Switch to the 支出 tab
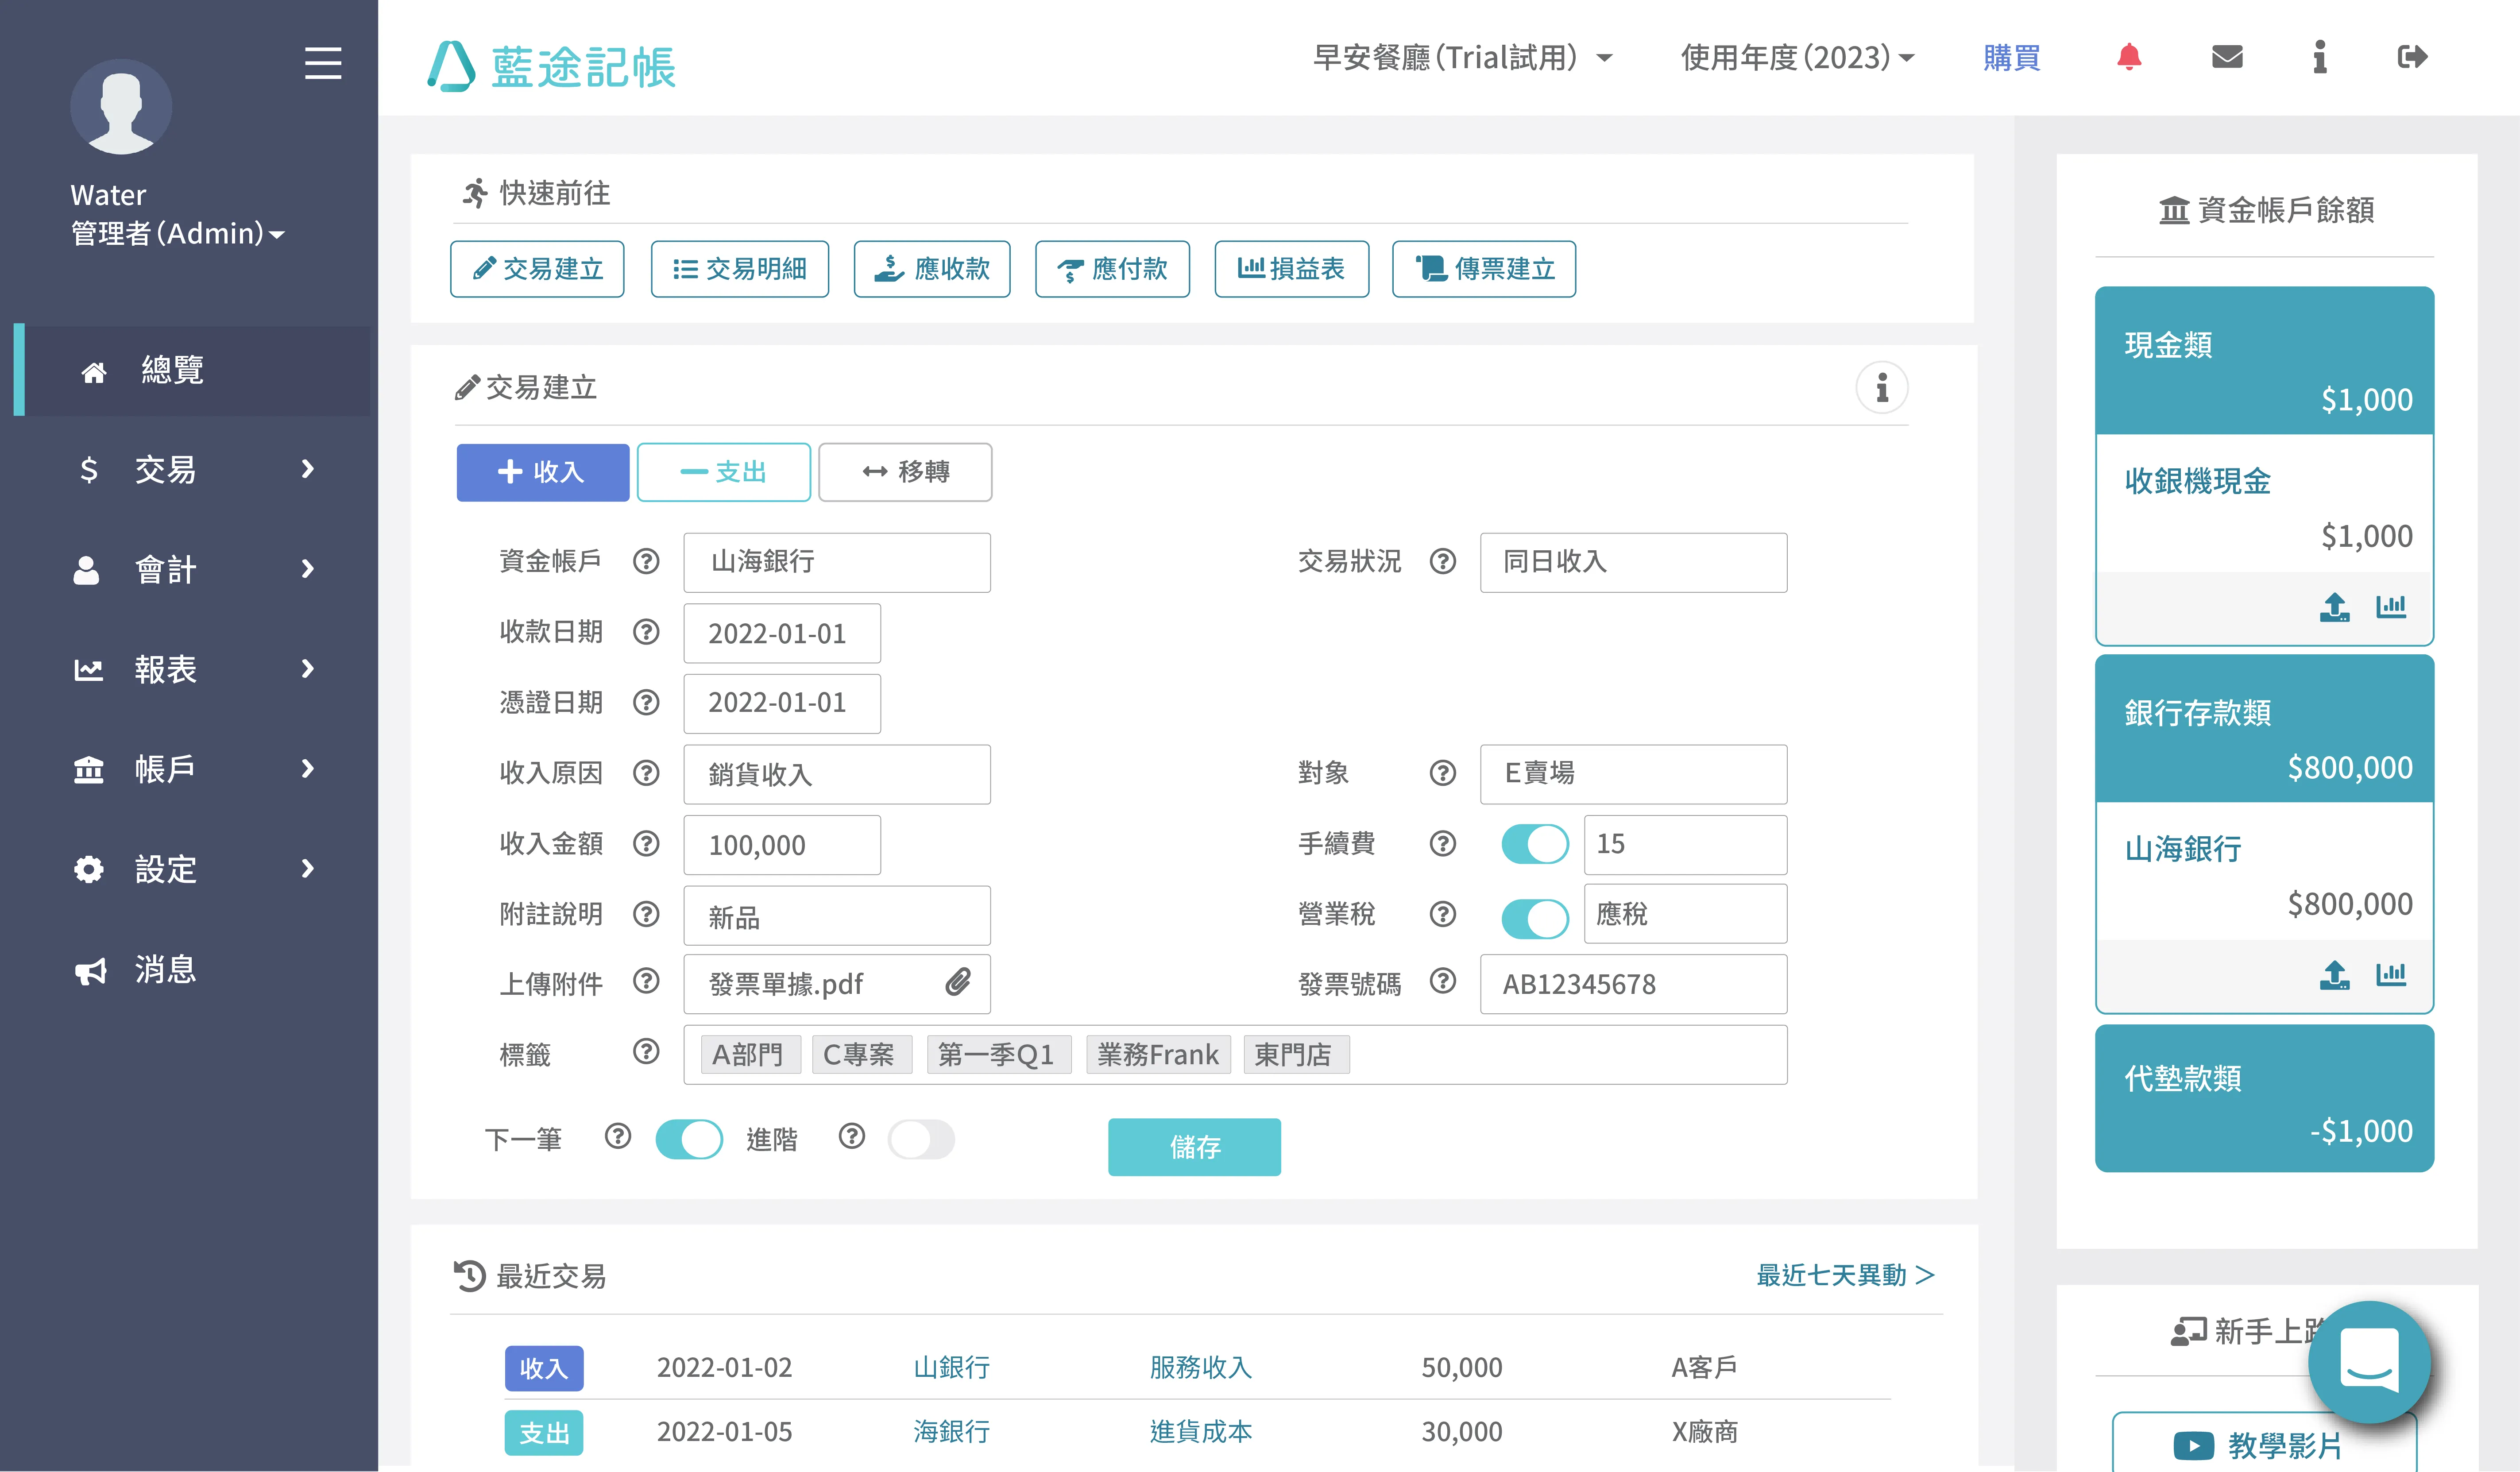The width and height of the screenshot is (2520, 1472). pyautogui.click(x=724, y=472)
